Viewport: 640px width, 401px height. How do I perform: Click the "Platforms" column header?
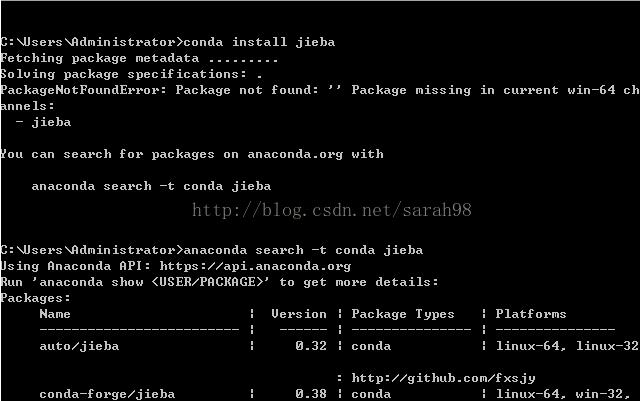(531, 314)
